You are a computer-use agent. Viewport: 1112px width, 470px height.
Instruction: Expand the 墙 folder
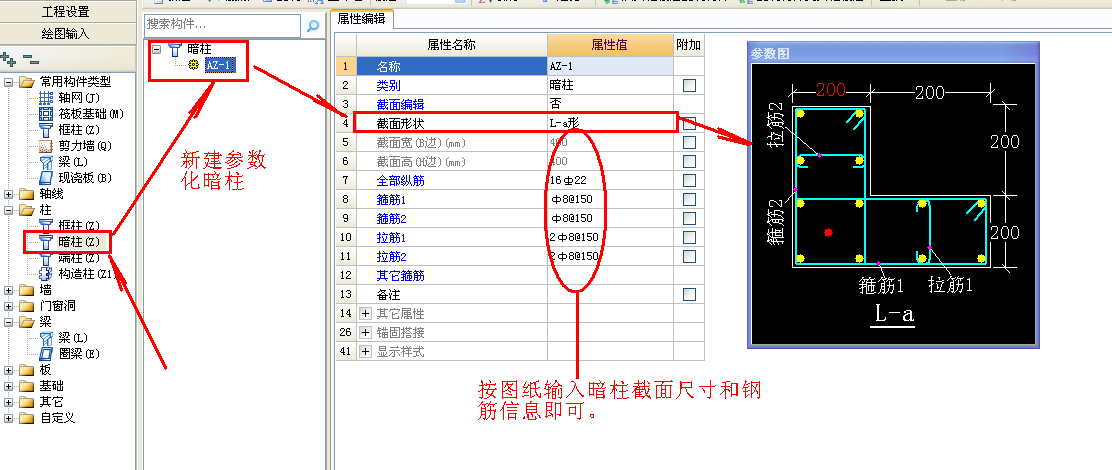9,290
